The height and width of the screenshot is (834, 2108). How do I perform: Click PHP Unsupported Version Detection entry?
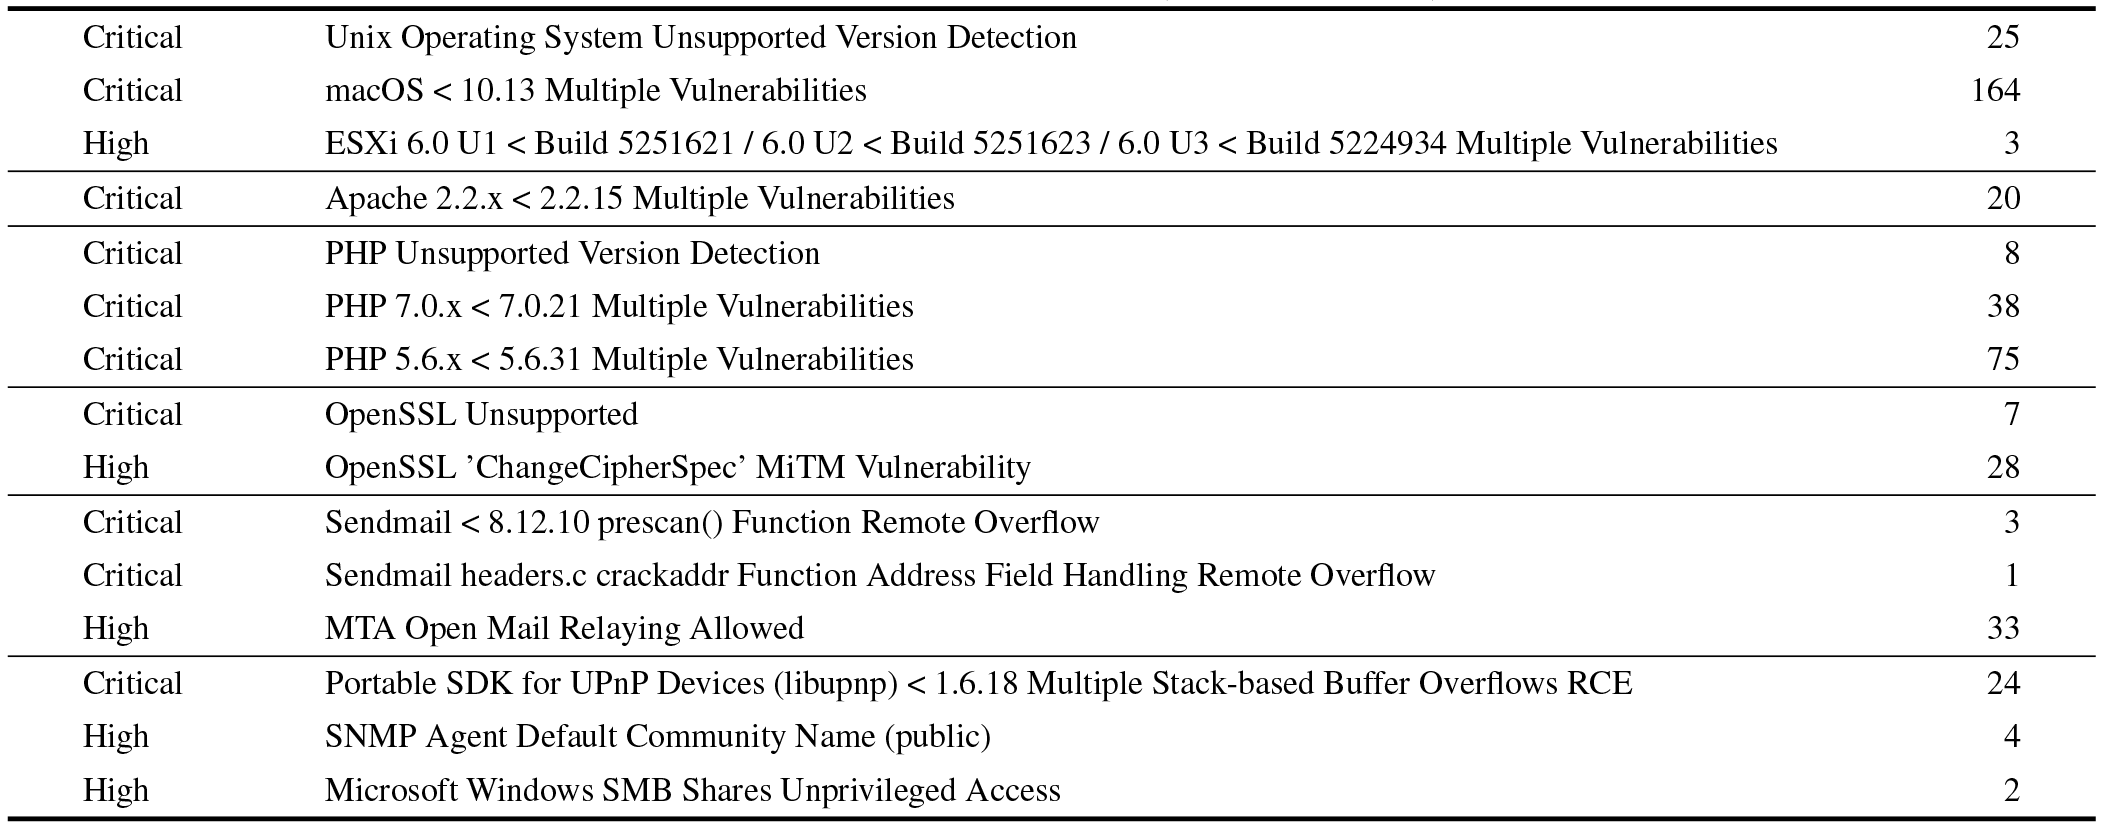pyautogui.click(x=572, y=254)
